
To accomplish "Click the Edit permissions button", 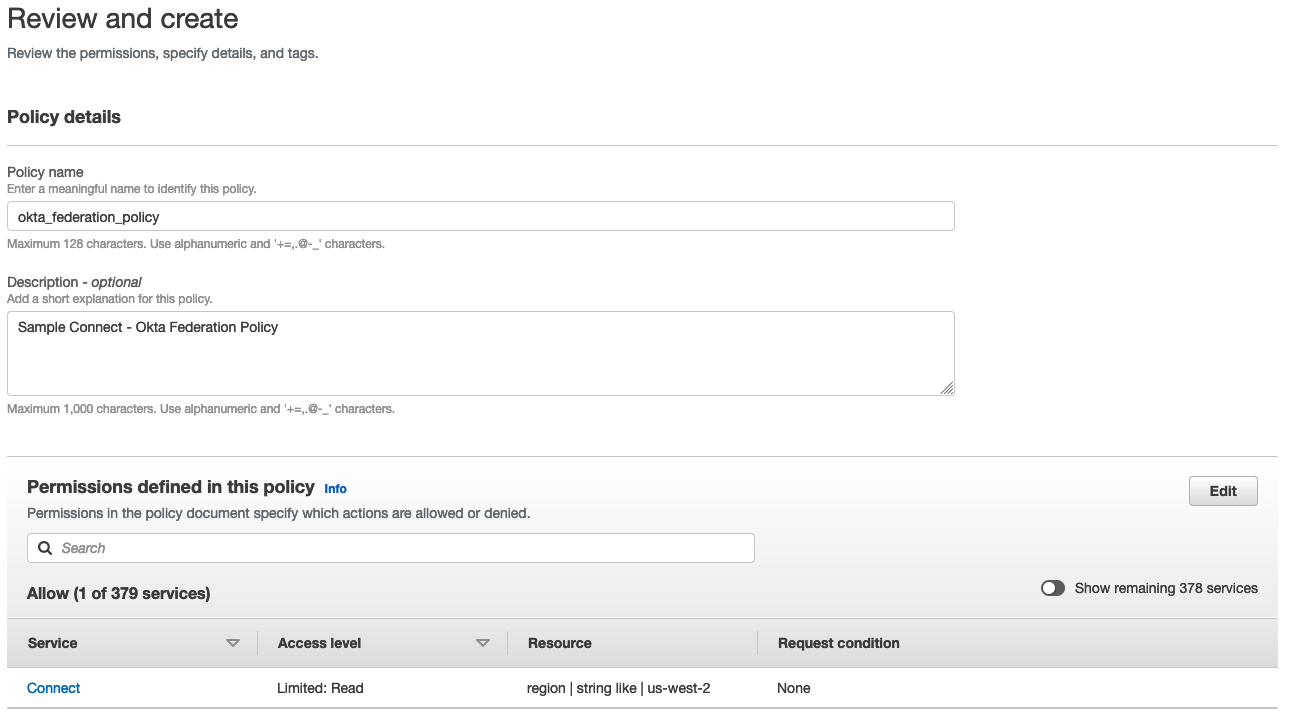I will 1222,491.
